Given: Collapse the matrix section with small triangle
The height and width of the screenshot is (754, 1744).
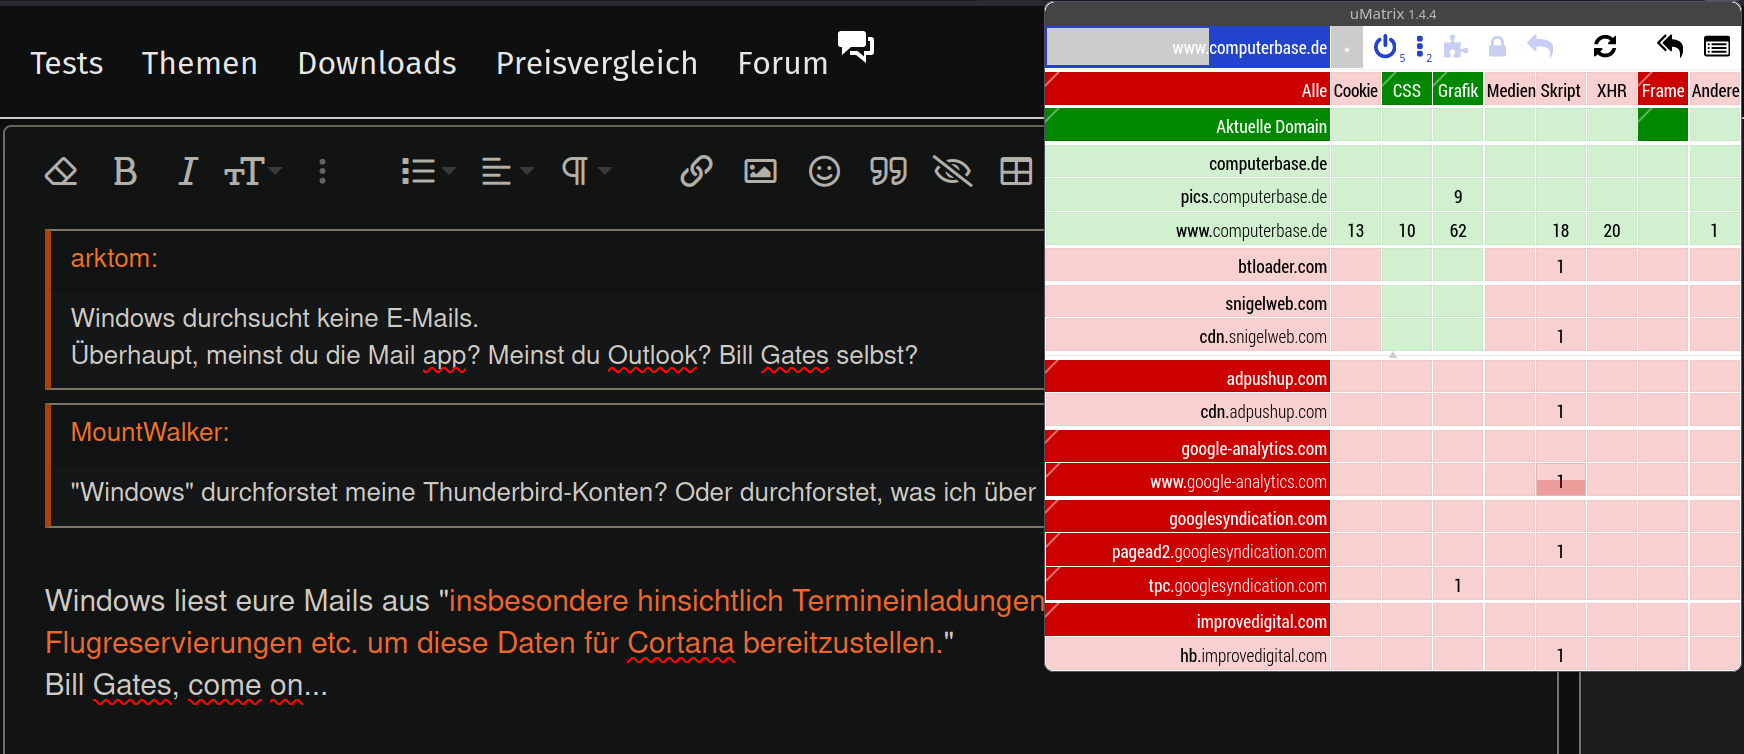Looking at the screenshot, I should click(x=1392, y=355).
